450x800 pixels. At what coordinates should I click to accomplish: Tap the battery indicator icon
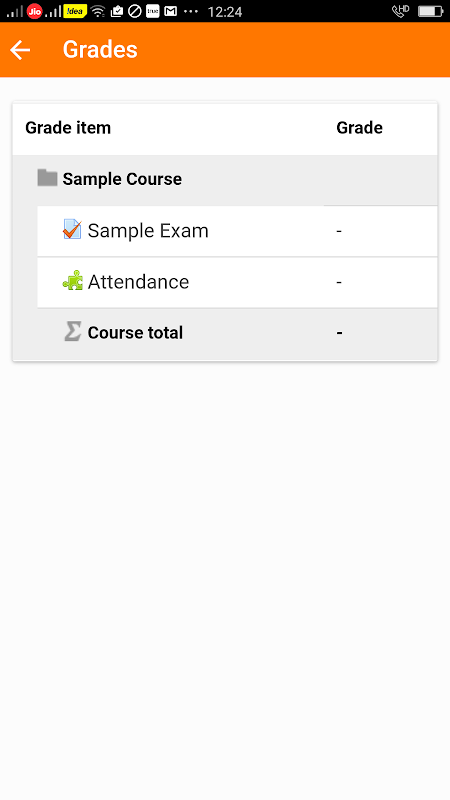[x=430, y=11]
